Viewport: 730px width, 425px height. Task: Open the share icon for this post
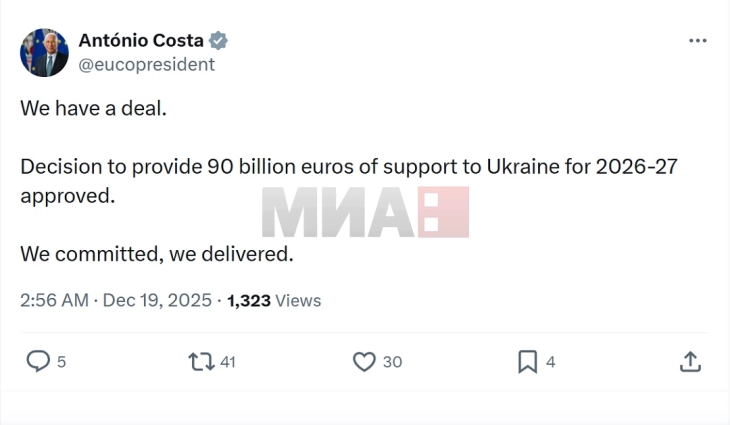click(690, 361)
